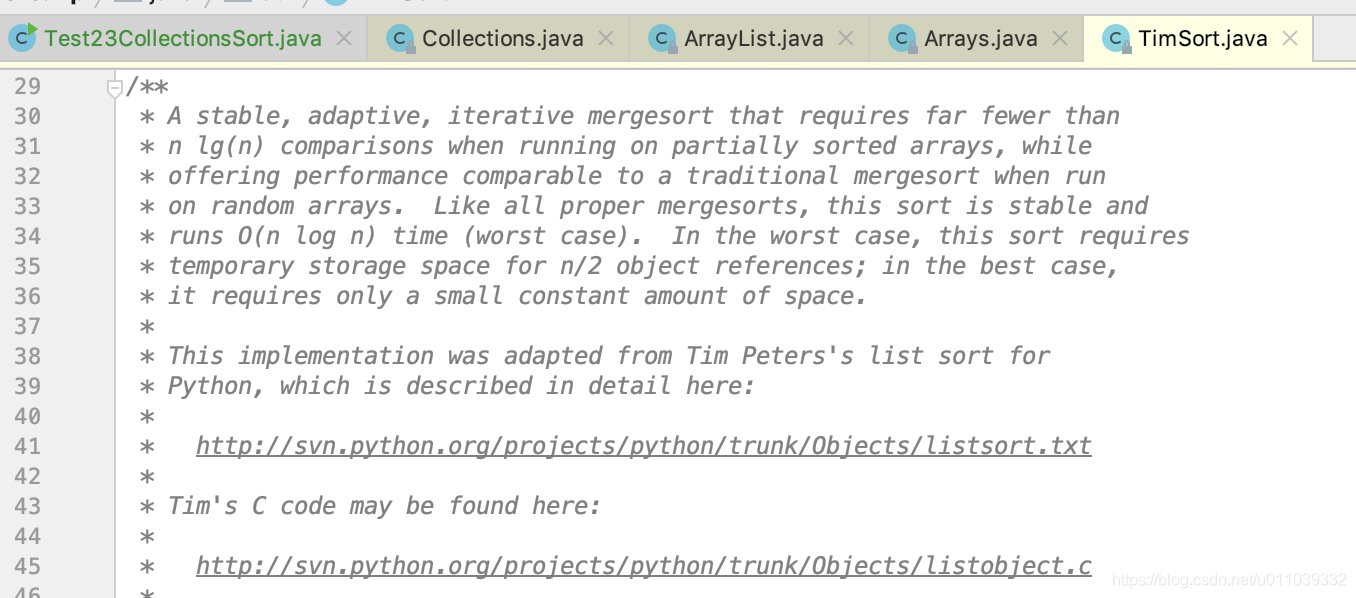
Task: Click the CSDN watermark link at bottom right
Action: pos(1228,577)
